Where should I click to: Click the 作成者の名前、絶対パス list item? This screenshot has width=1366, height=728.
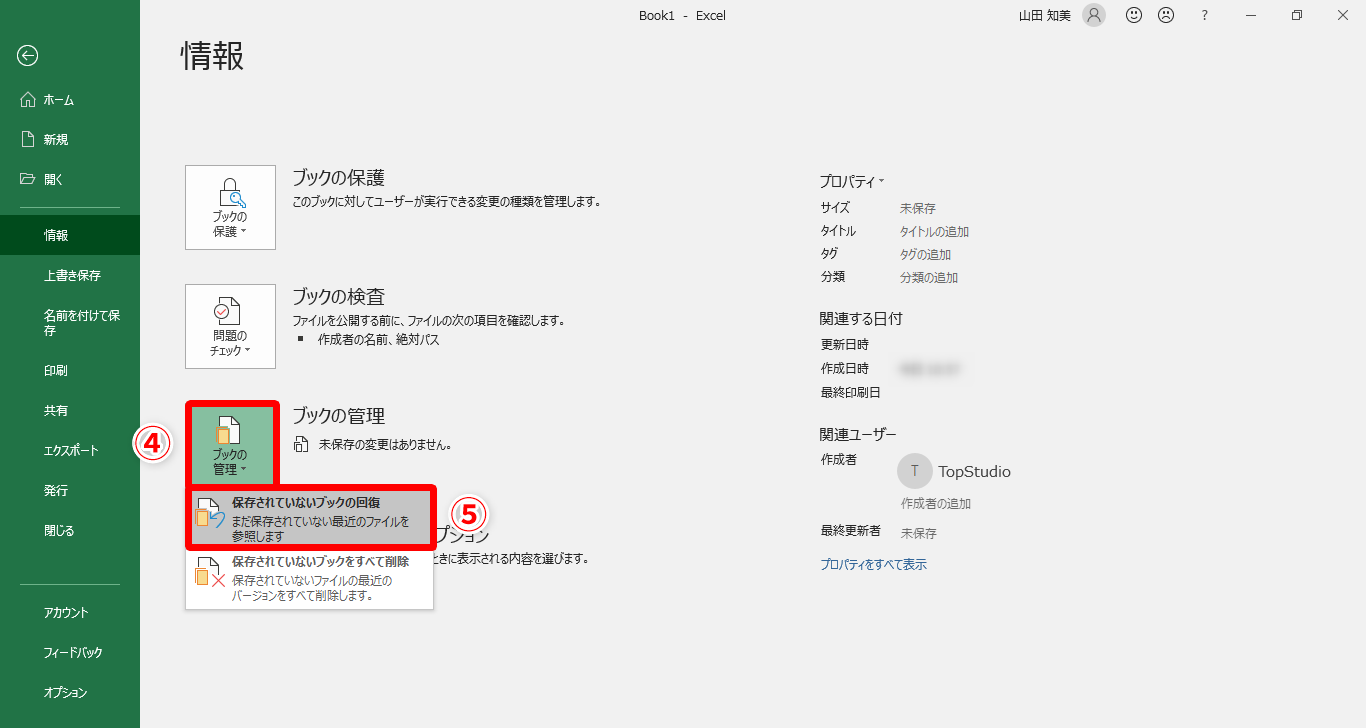click(378, 339)
